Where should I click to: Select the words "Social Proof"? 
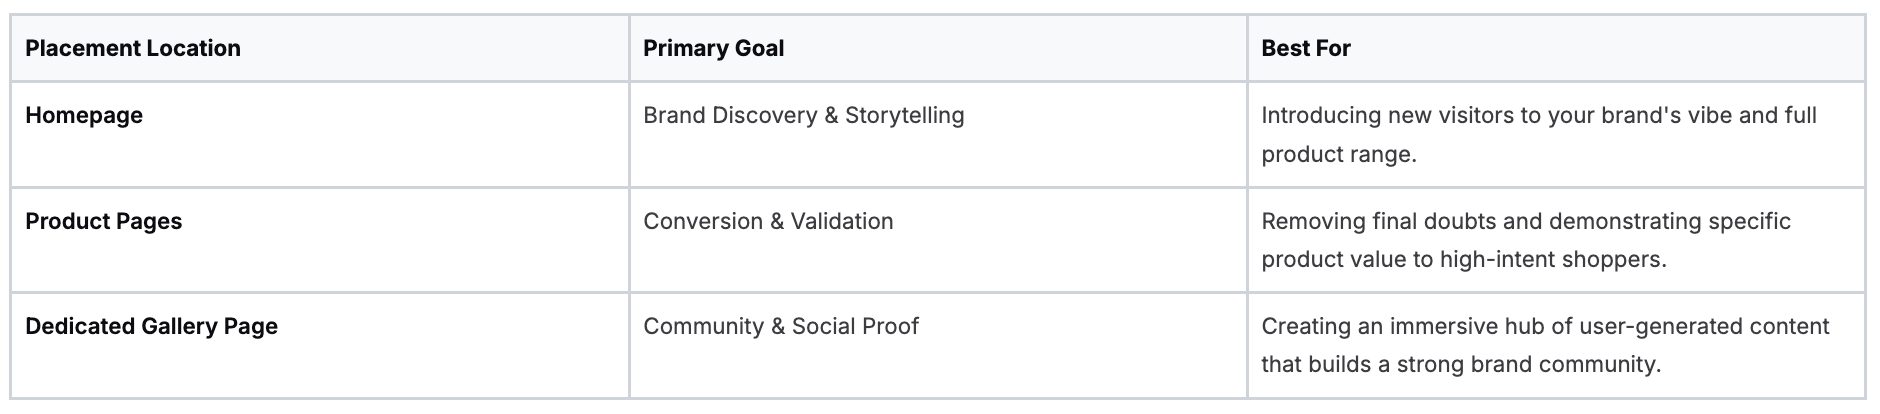point(855,326)
